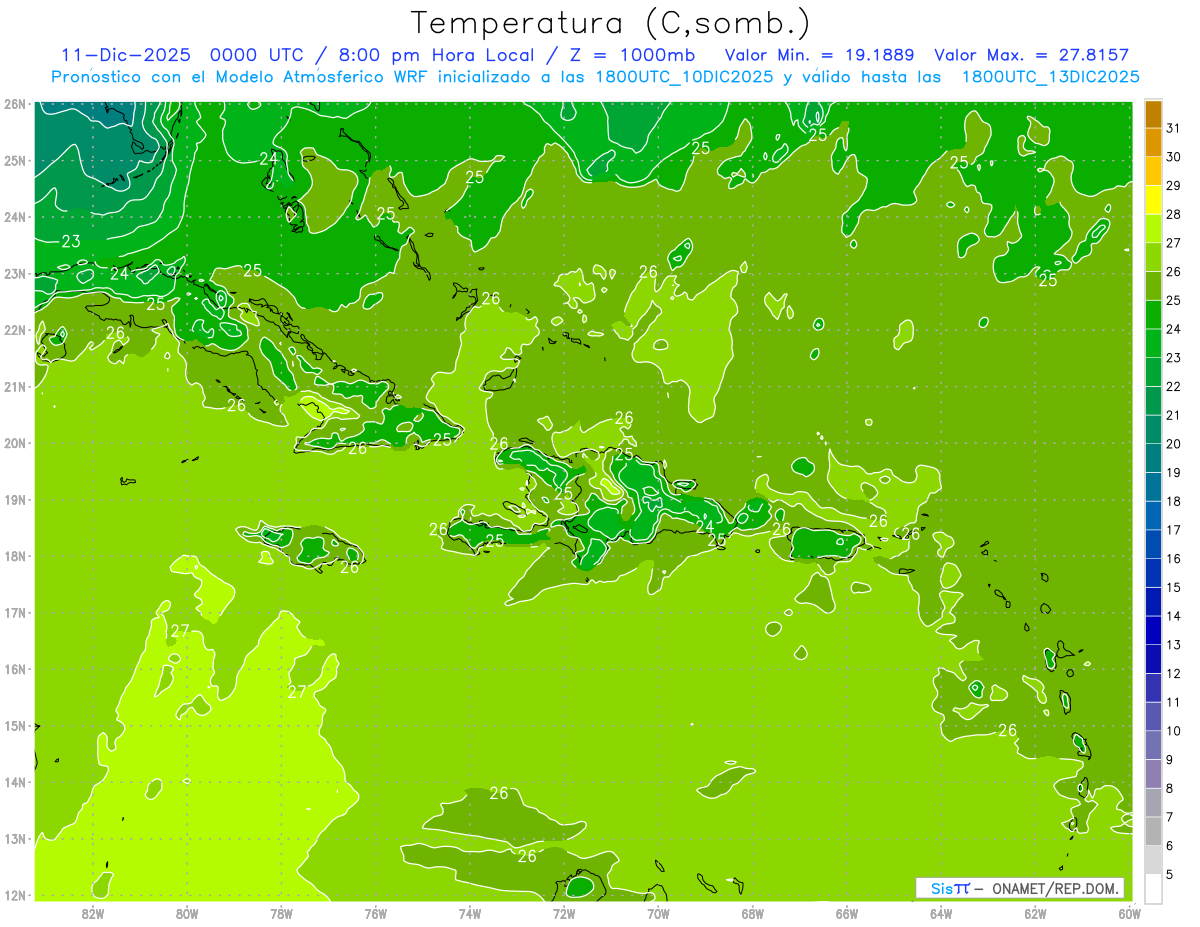Select the "1800UTC_13DIC2025" valid-until timestamp
The image size is (1200, 927).
point(1051,77)
